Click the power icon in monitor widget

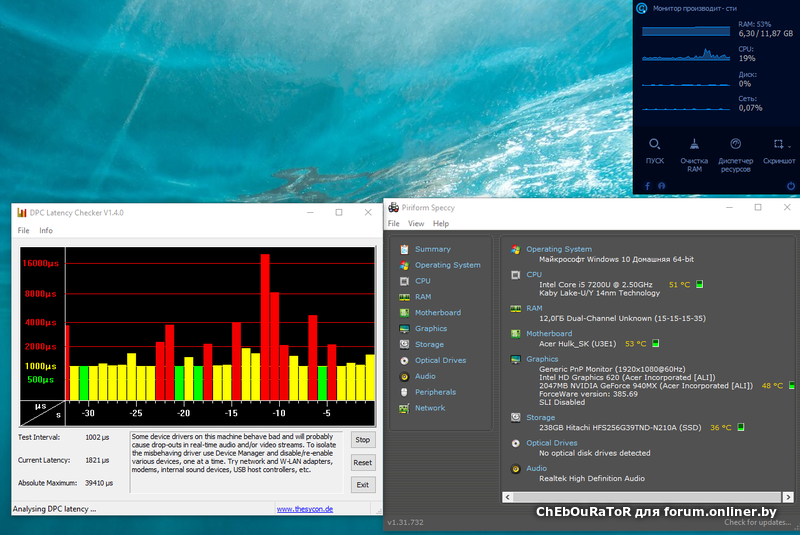coord(791,186)
